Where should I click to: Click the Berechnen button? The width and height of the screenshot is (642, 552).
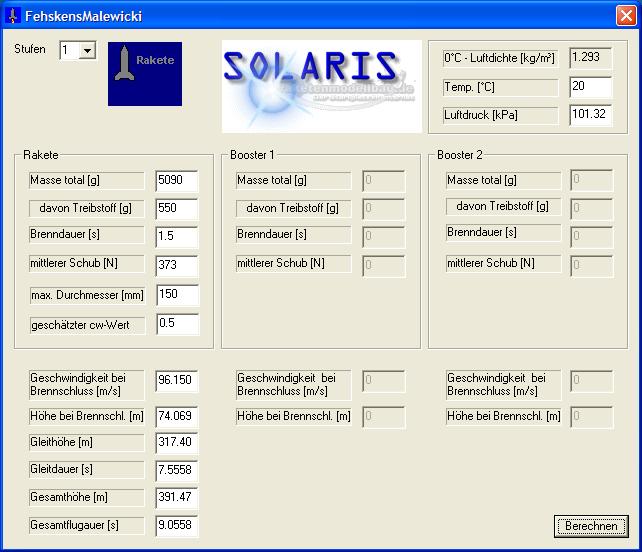coord(591,526)
